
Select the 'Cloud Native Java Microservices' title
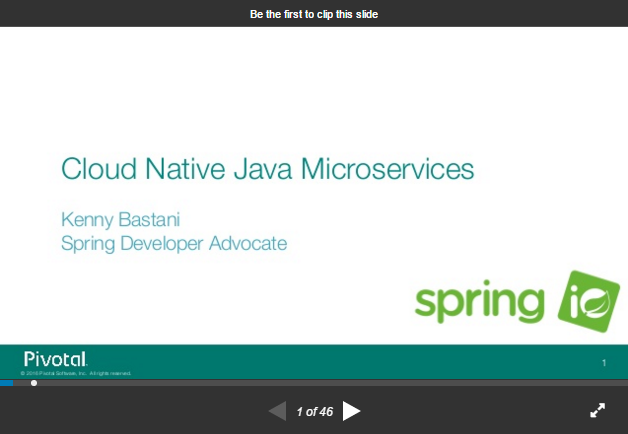coord(267,168)
